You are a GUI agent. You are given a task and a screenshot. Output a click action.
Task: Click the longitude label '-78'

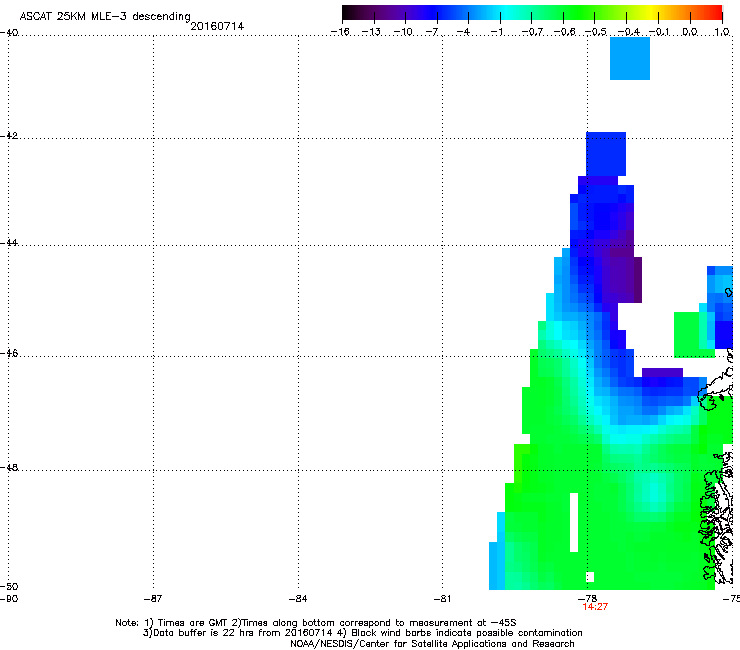coord(587,599)
